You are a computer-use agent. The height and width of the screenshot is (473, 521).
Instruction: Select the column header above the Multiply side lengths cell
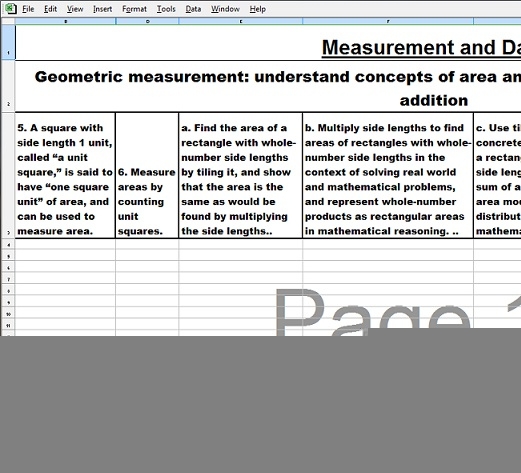(x=388, y=21)
